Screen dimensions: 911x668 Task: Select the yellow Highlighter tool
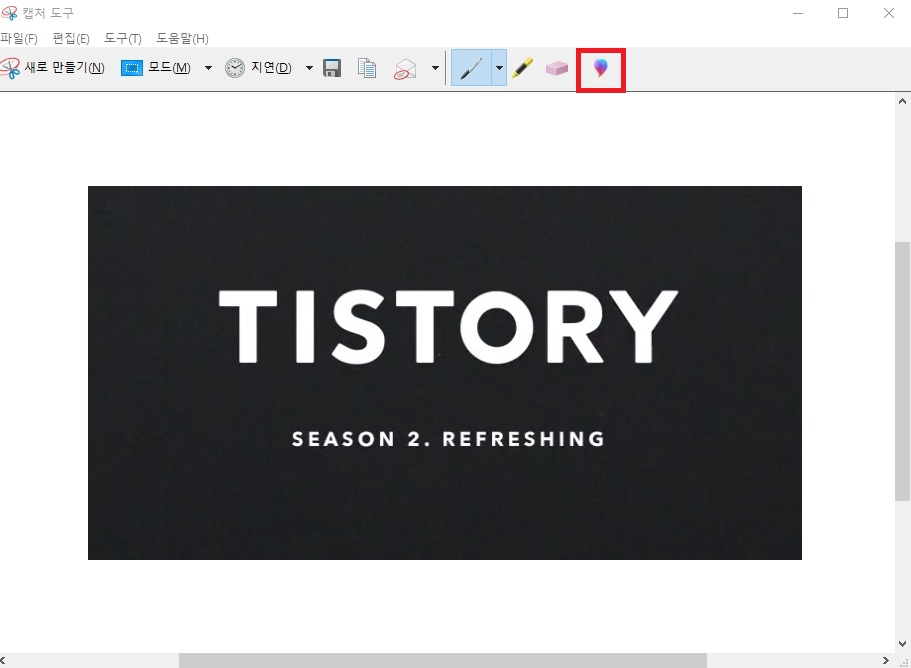pyautogui.click(x=523, y=68)
